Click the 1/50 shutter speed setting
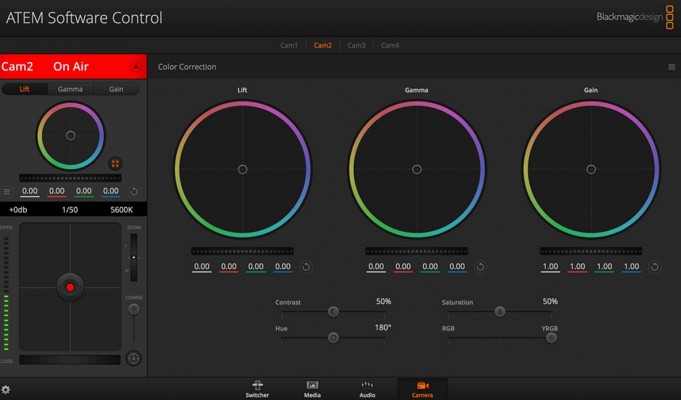The image size is (681, 400). (70, 210)
